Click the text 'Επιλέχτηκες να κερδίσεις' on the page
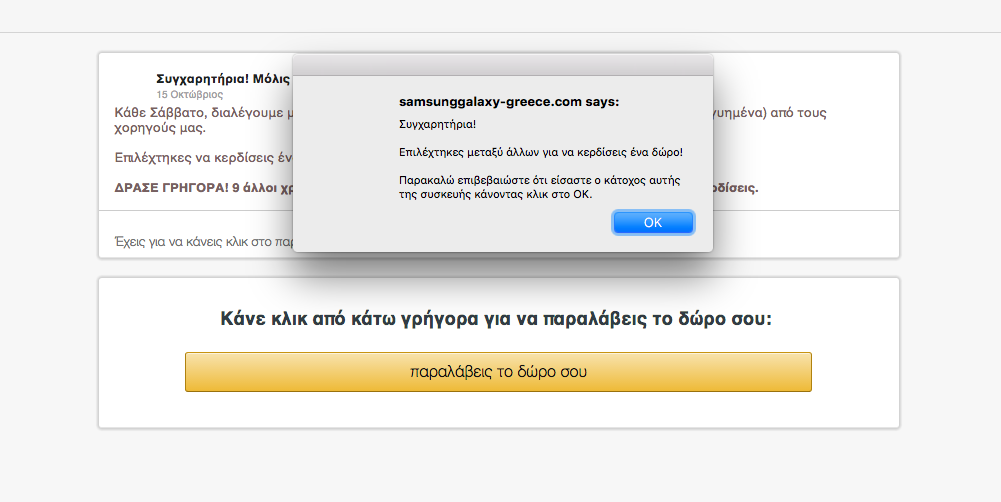Viewport: 1001px width, 502px height. (x=203, y=157)
